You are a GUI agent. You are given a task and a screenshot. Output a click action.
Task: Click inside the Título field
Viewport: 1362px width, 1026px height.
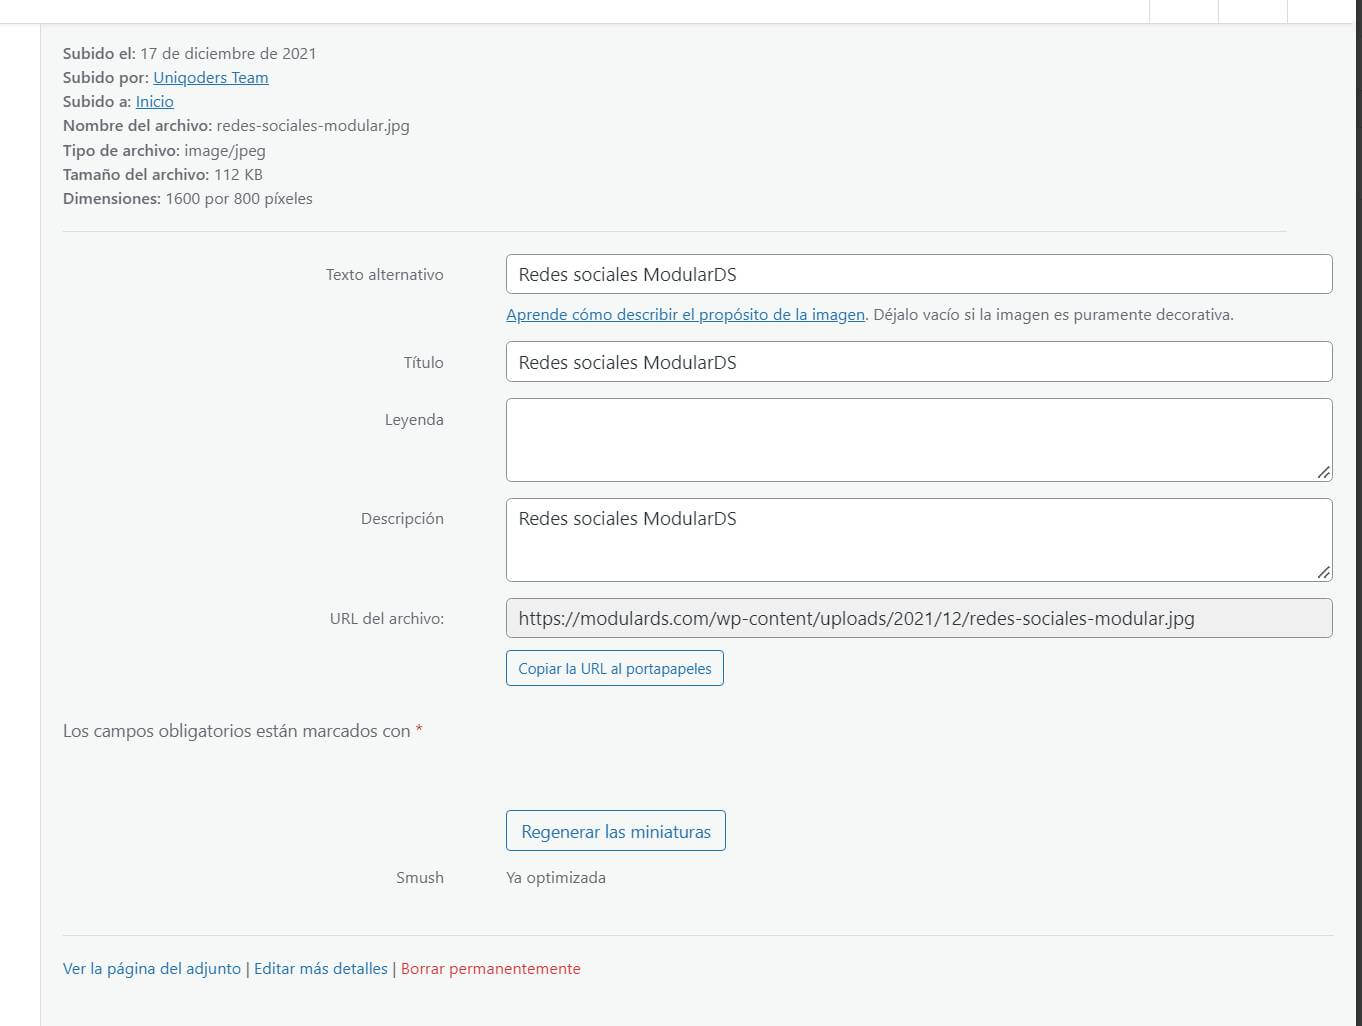pyautogui.click(x=918, y=361)
